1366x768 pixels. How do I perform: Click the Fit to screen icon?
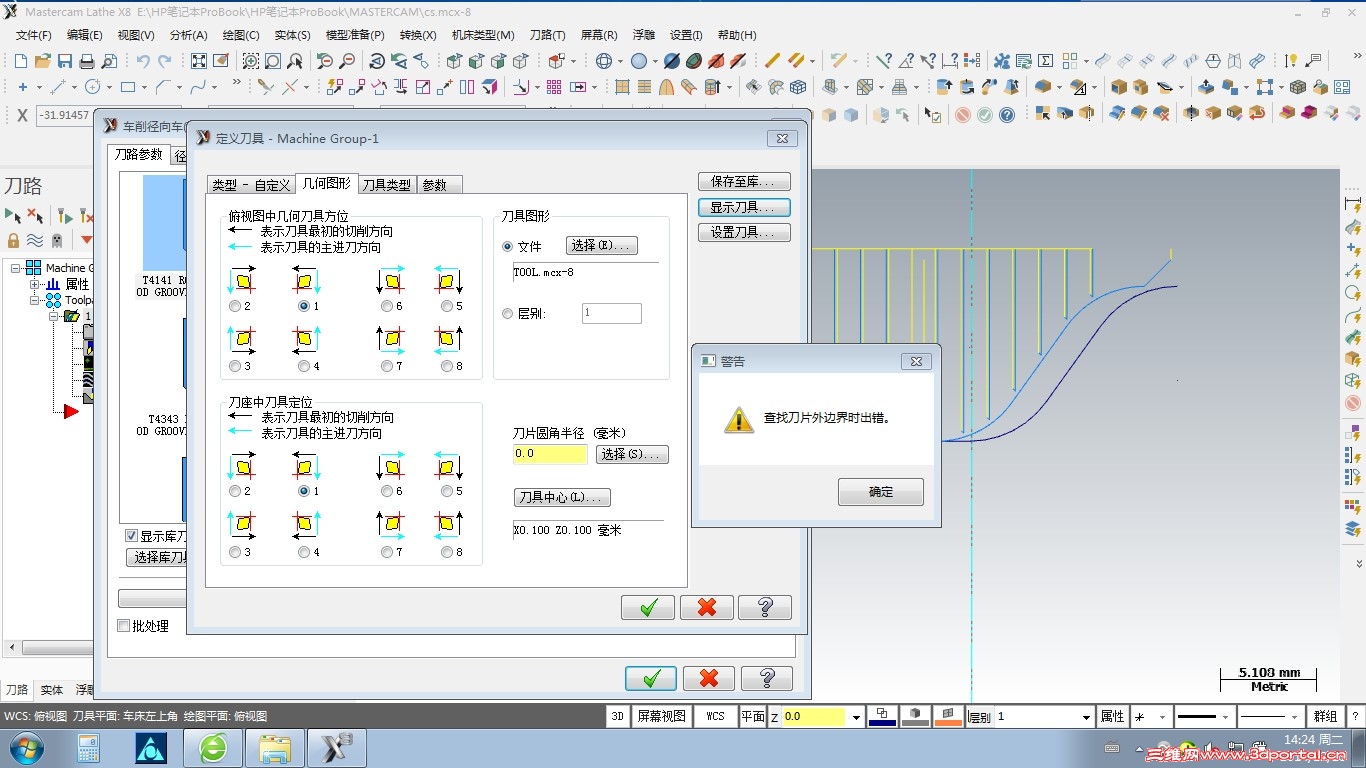pos(199,61)
